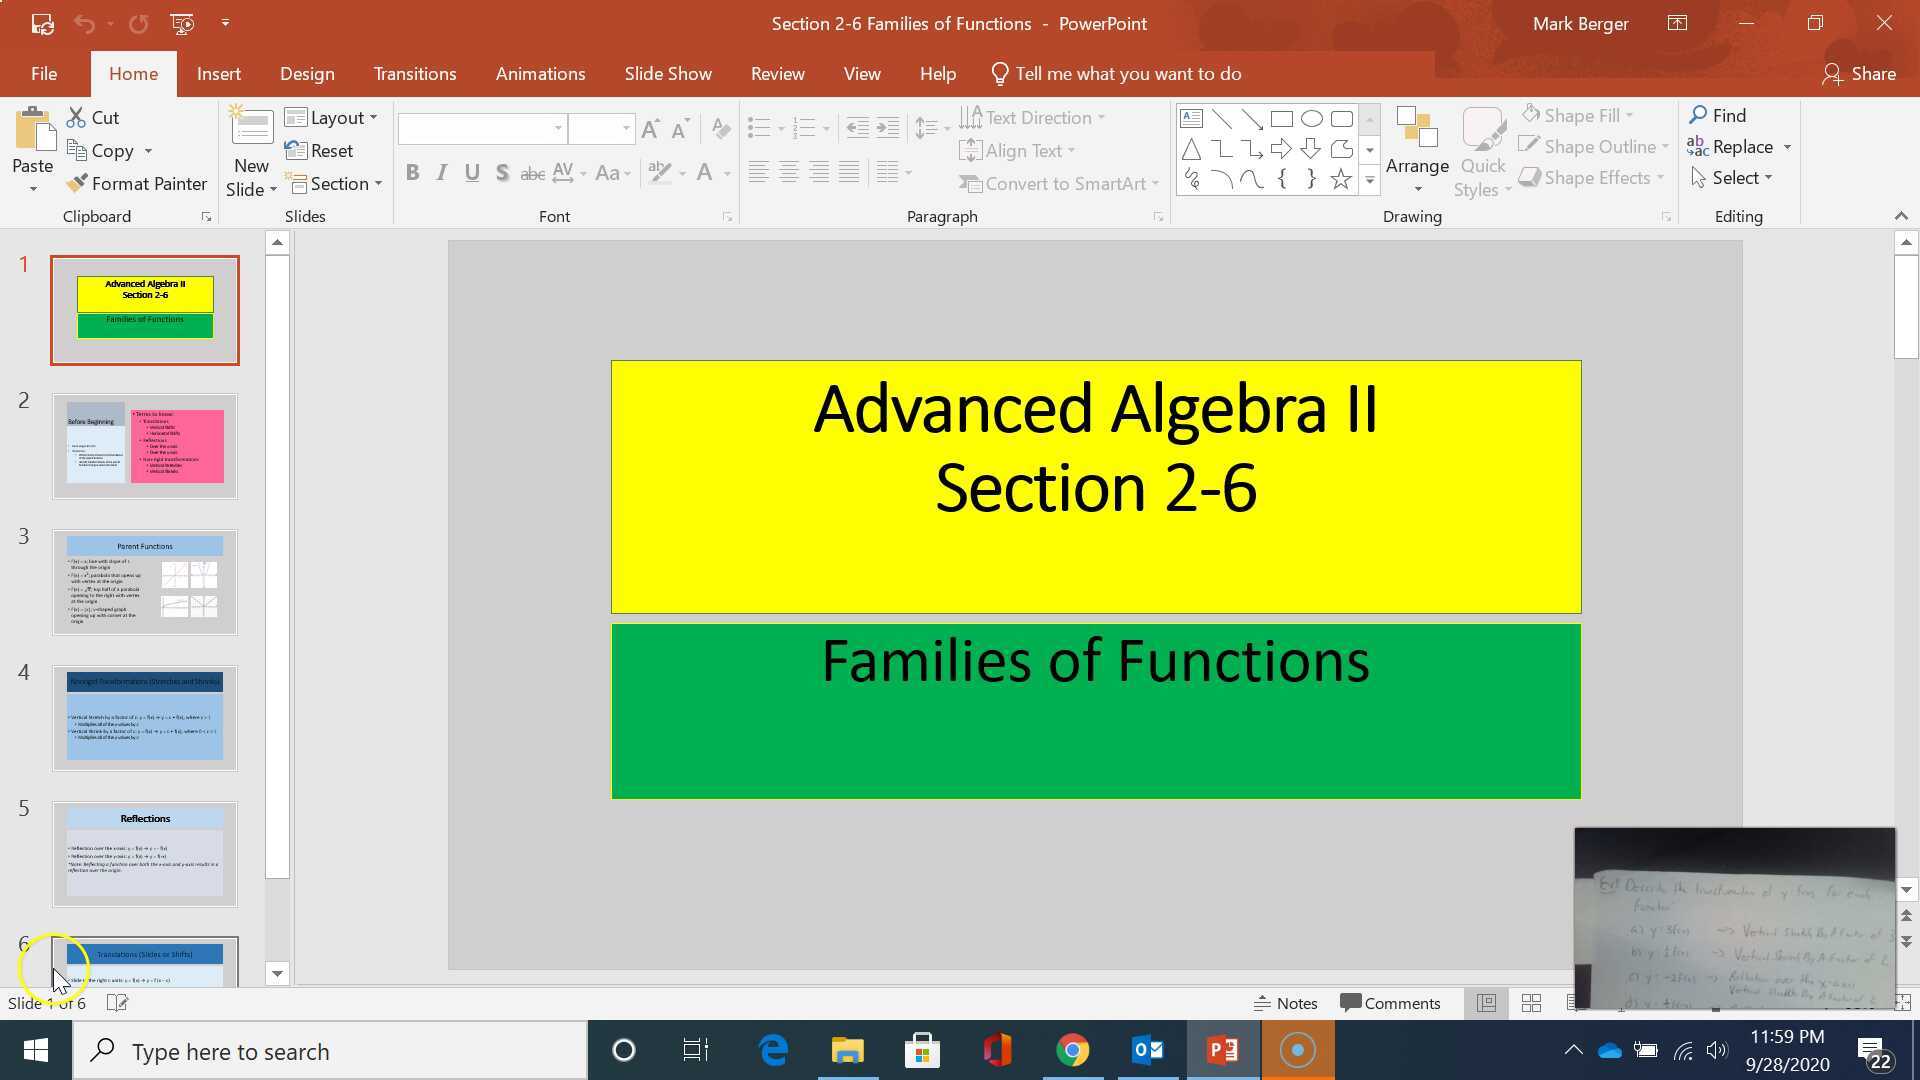Screen dimensions: 1920x1080
Task: Open the Slide Show tab
Action: click(667, 74)
